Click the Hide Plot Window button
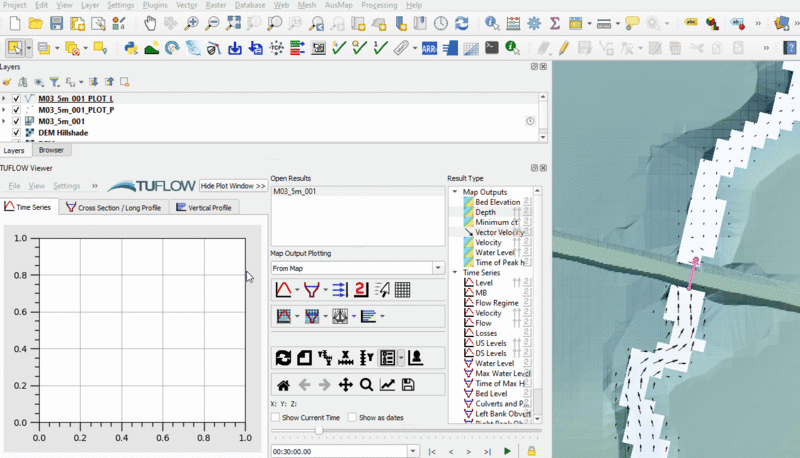Image resolution: width=800 pixels, height=458 pixels. point(233,186)
